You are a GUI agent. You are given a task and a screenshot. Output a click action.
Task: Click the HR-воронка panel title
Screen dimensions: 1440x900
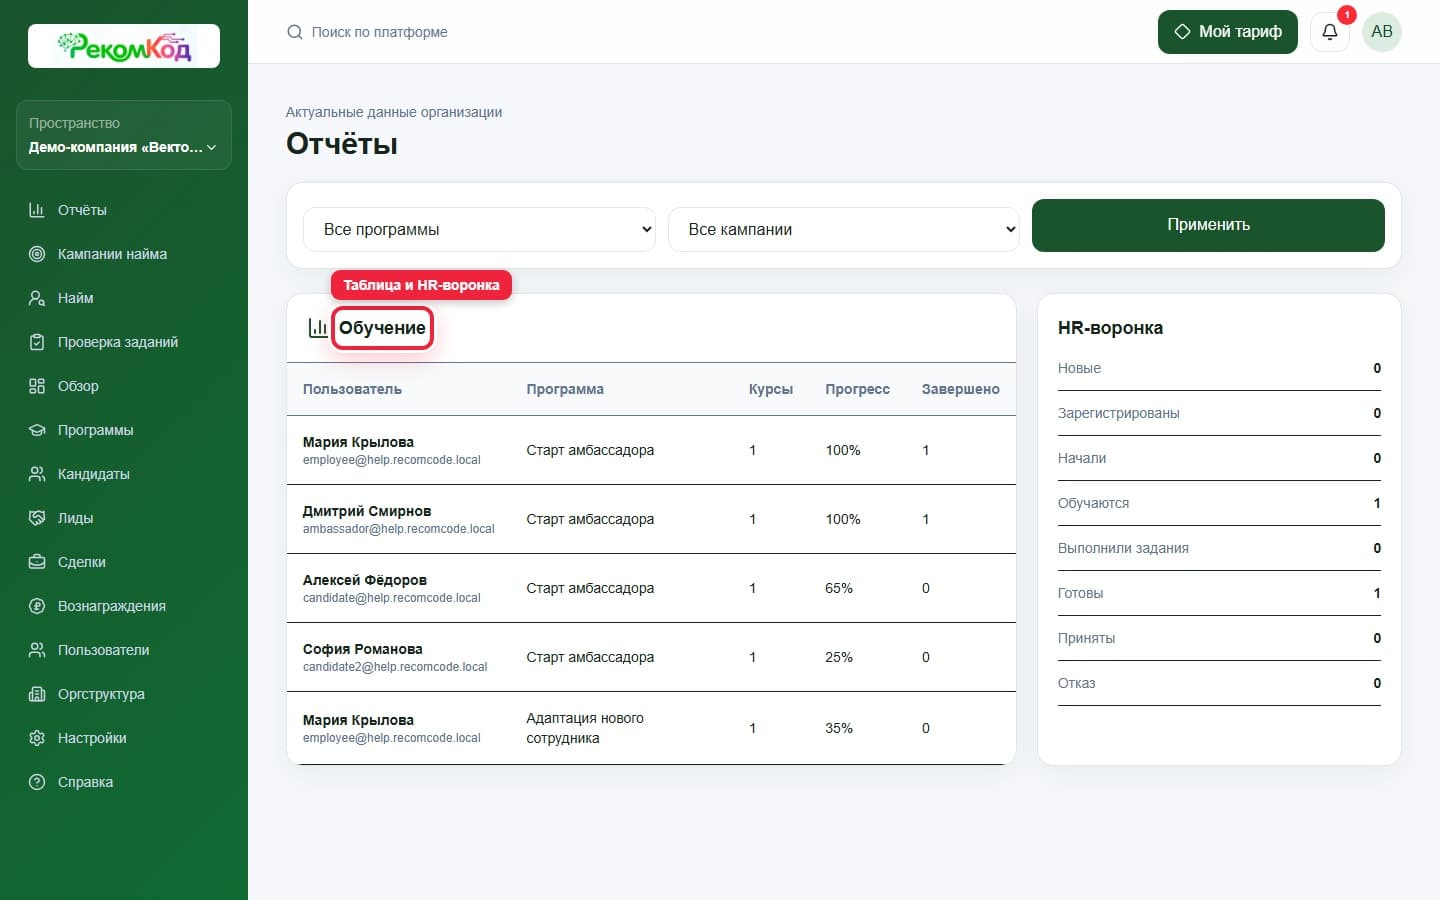pos(1110,328)
